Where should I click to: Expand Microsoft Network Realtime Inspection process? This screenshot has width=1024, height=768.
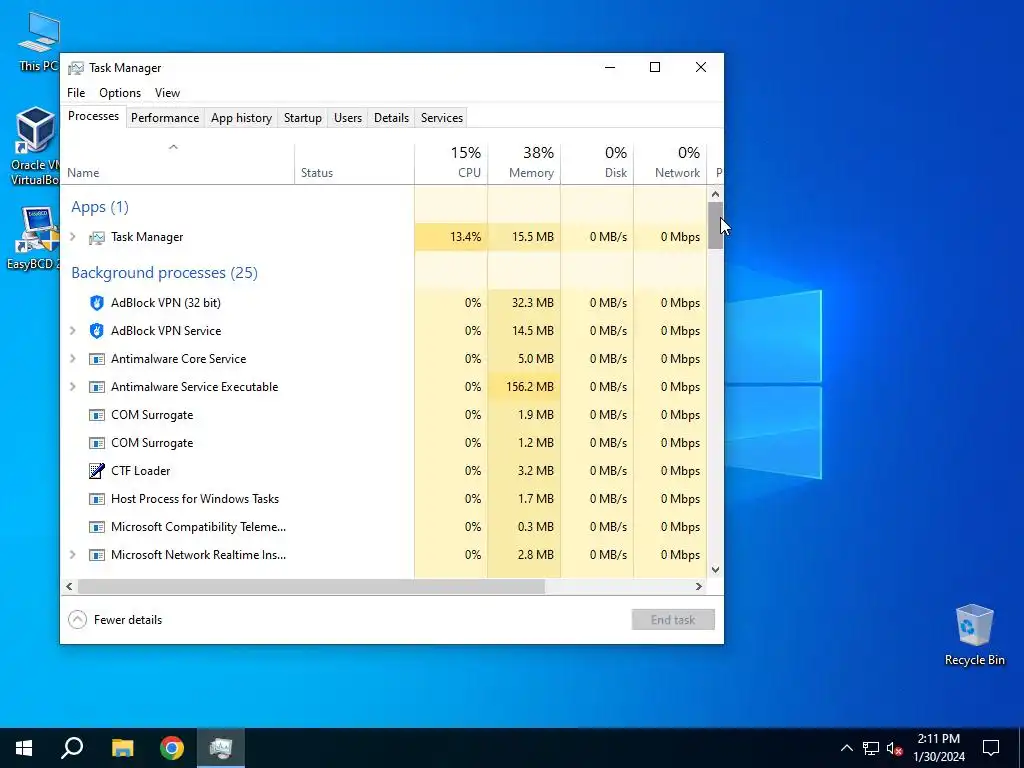pyautogui.click(x=73, y=555)
